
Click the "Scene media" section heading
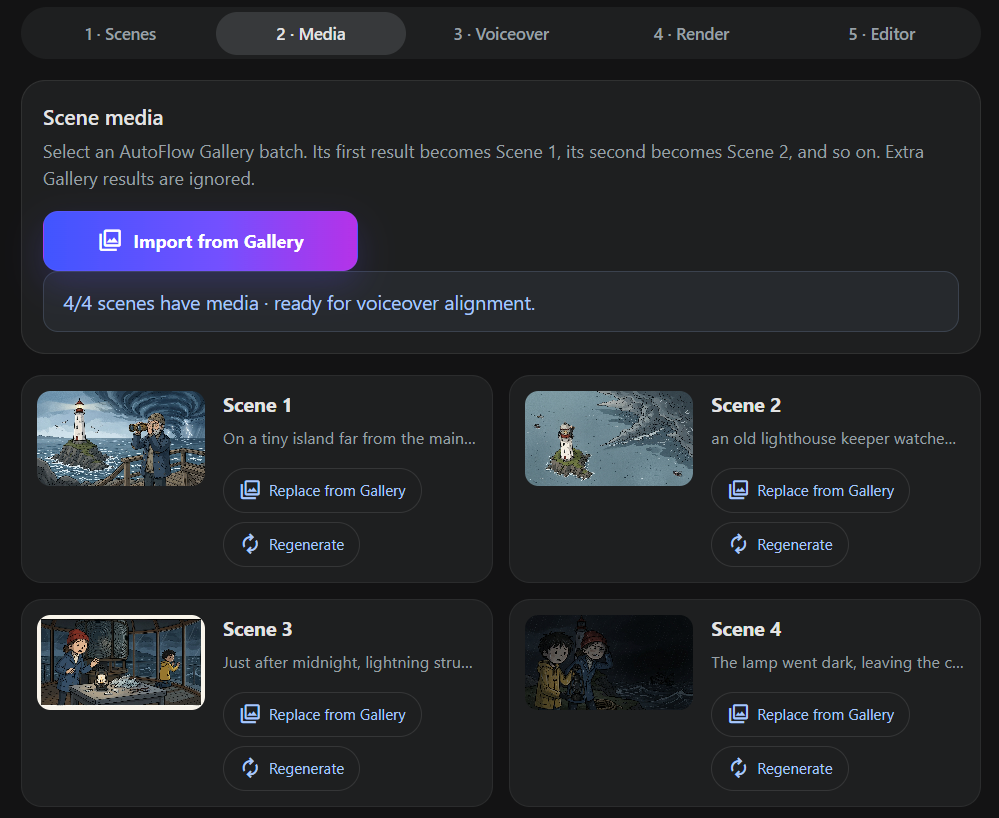(x=103, y=118)
